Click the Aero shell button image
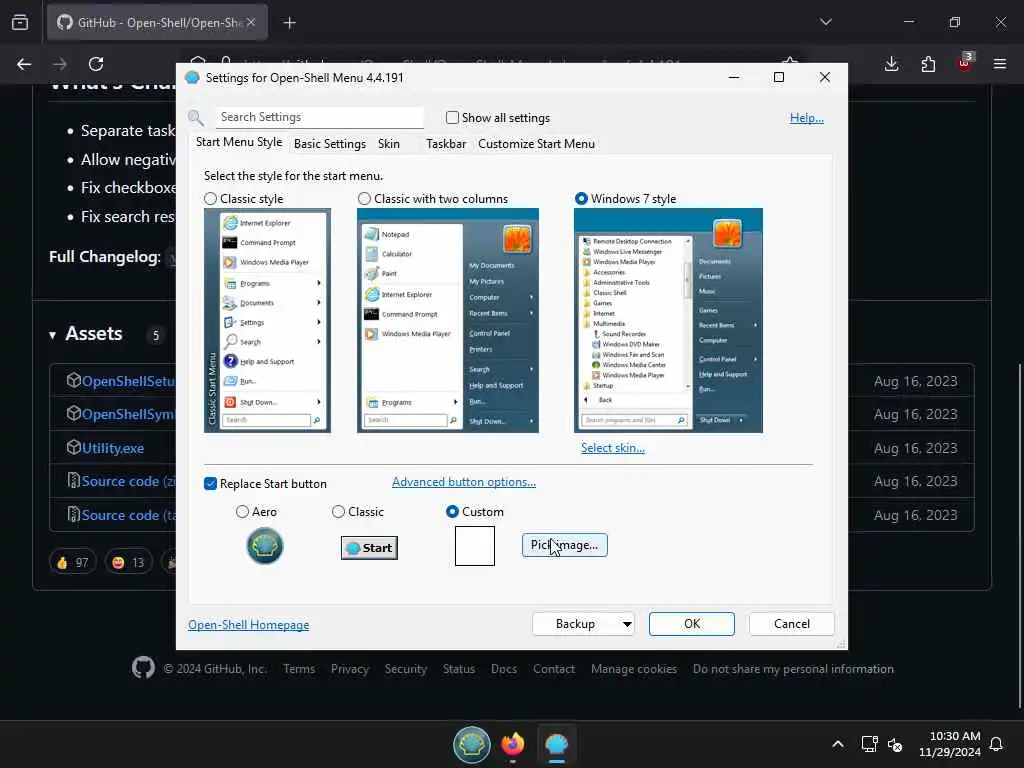 coord(264,546)
